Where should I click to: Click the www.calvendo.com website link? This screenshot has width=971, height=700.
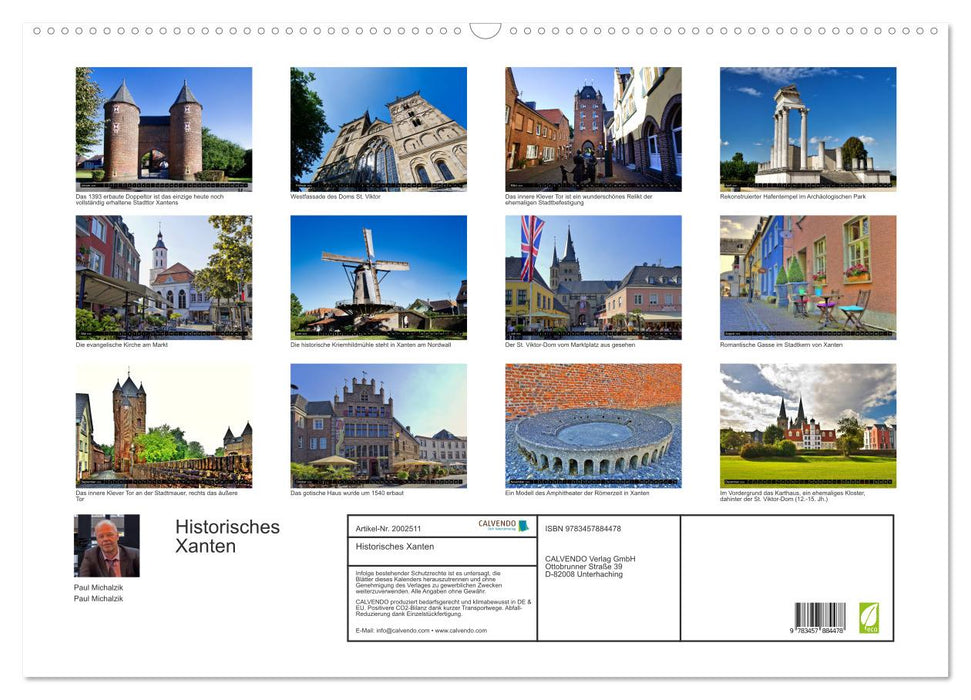460,632
